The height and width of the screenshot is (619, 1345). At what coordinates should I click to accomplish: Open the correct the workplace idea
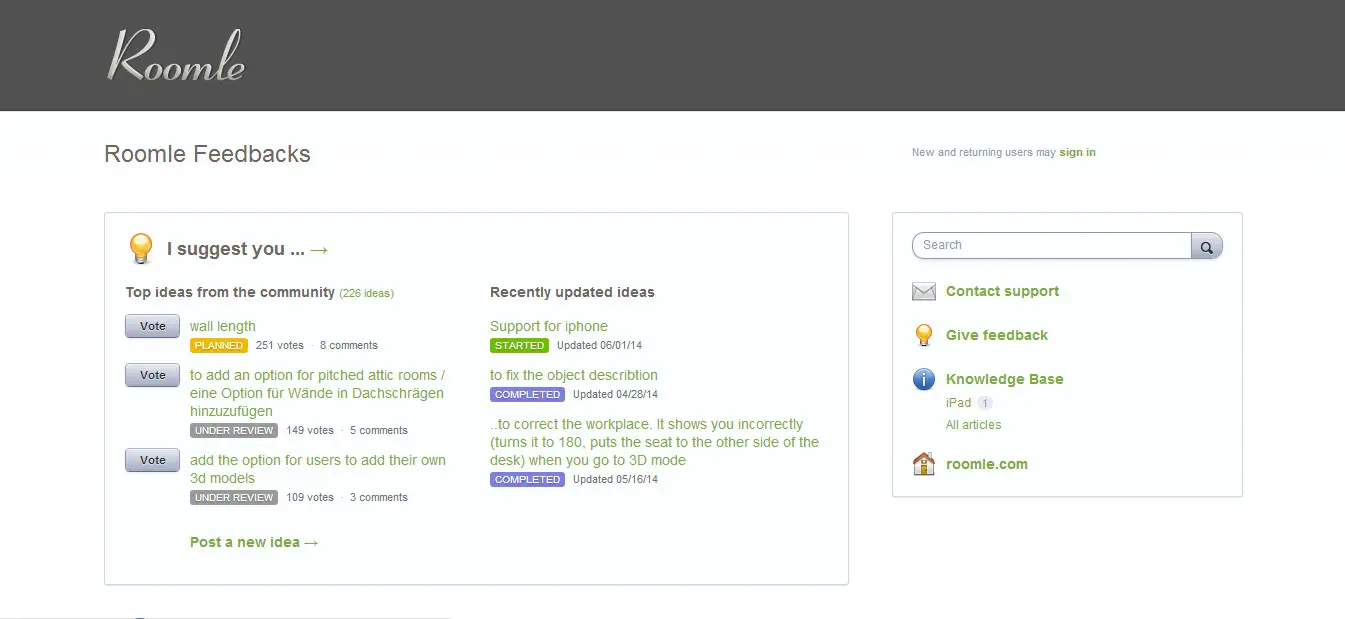coord(654,442)
